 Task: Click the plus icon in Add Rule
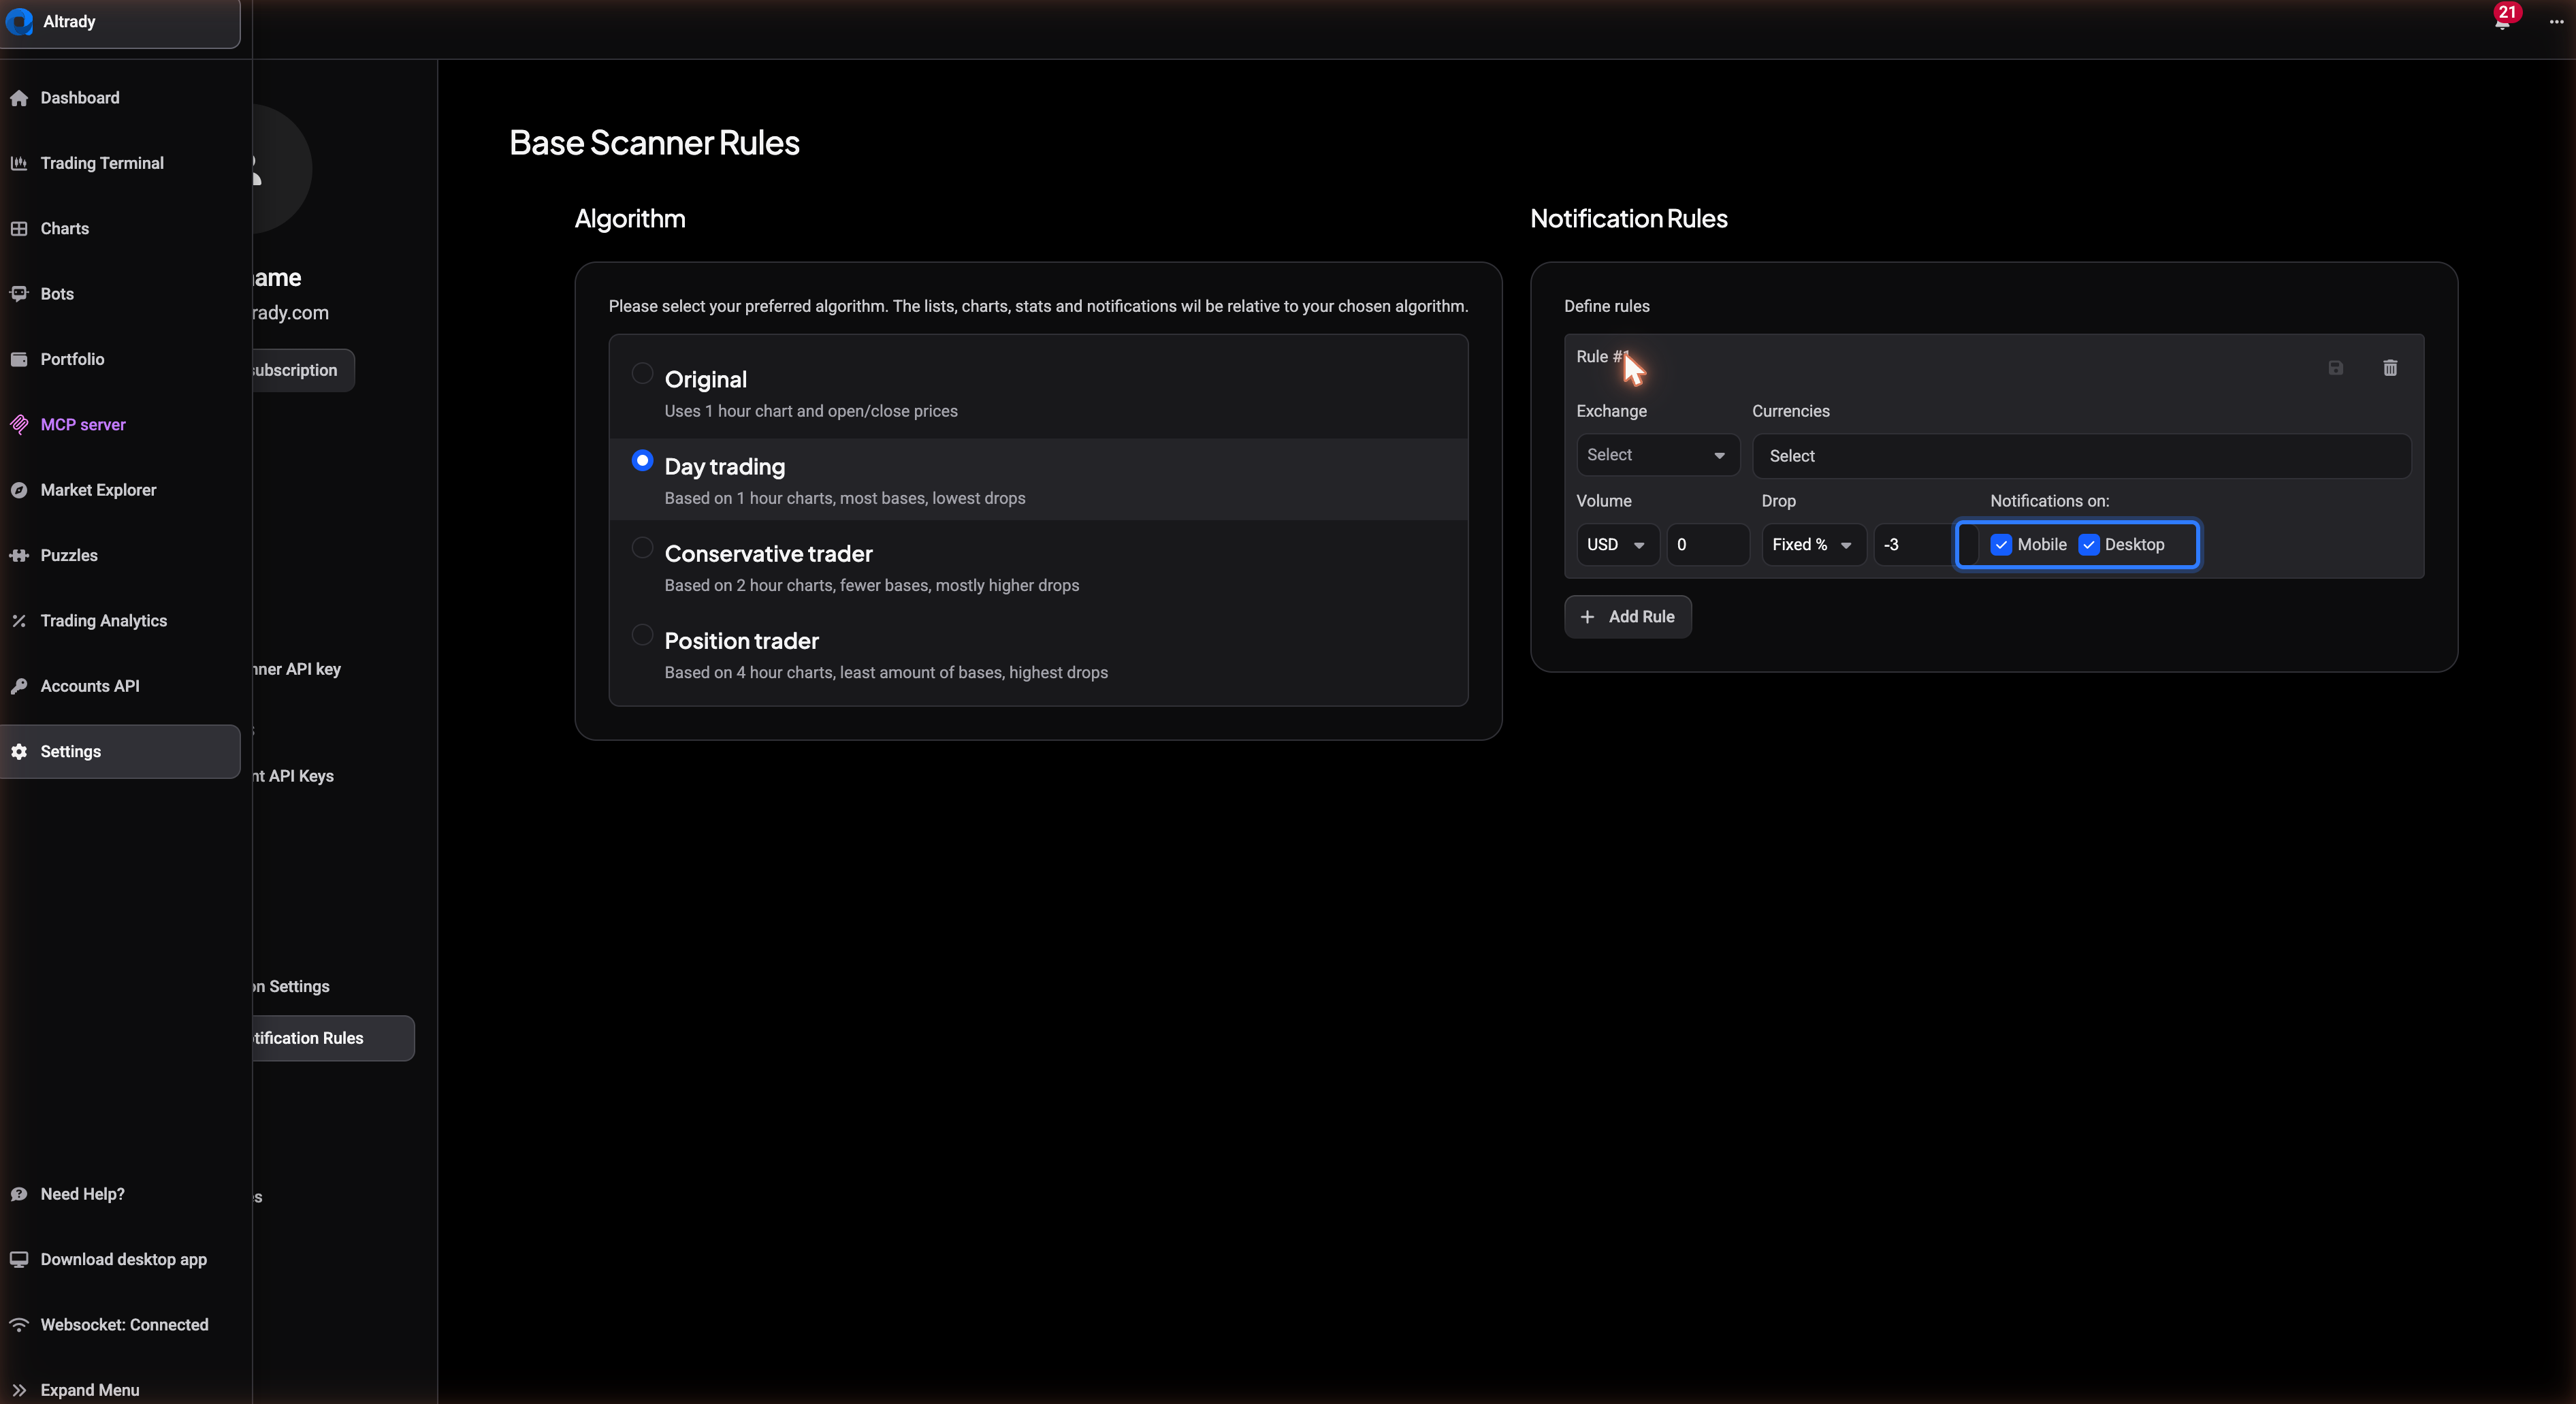coord(1587,617)
